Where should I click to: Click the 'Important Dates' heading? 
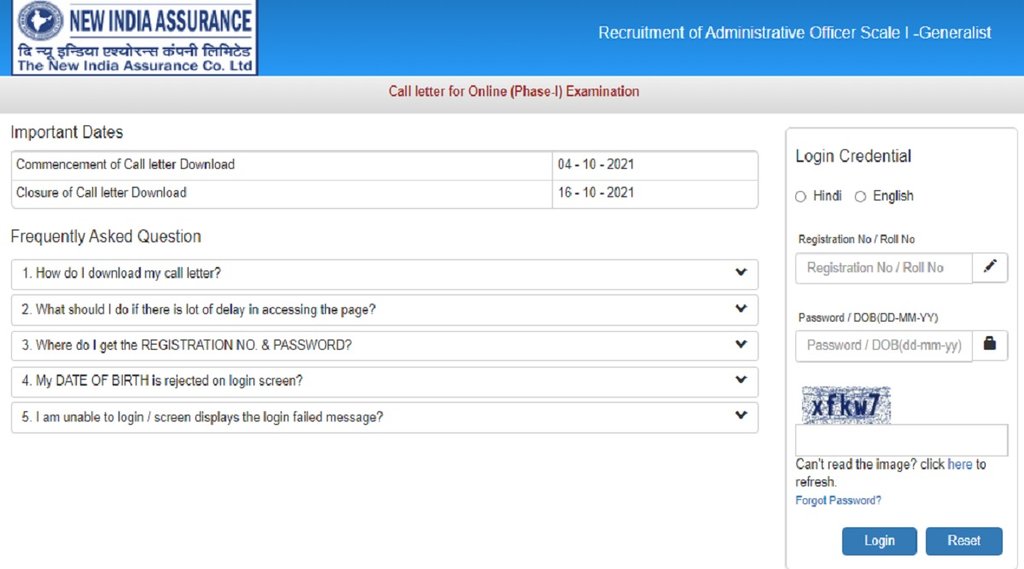[67, 132]
